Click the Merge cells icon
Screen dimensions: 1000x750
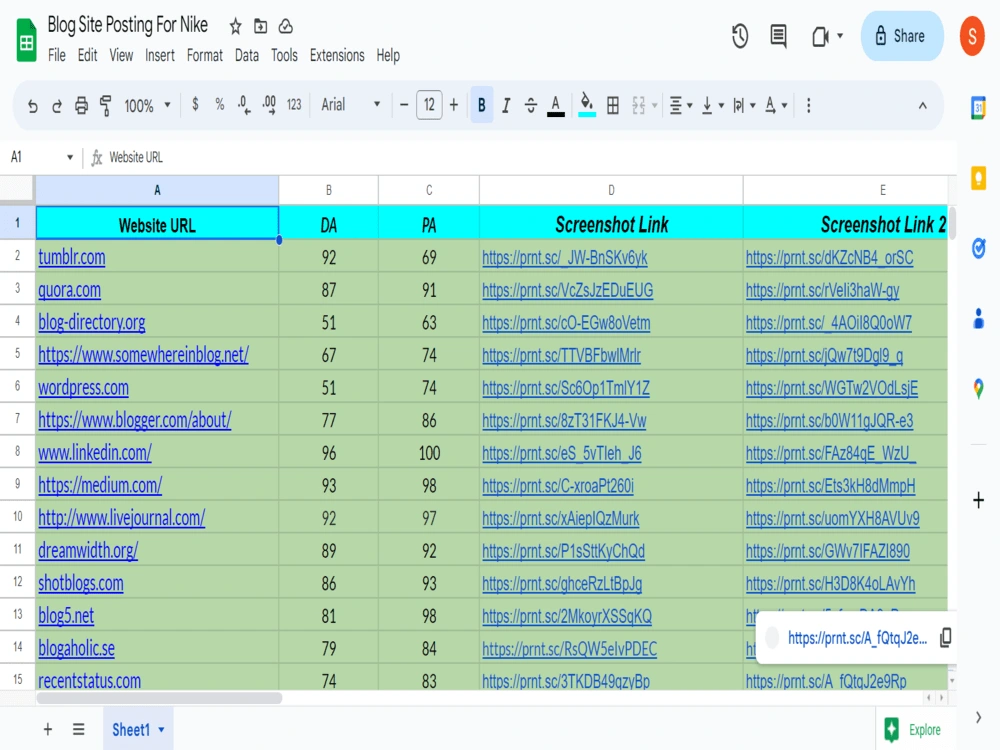coord(638,105)
